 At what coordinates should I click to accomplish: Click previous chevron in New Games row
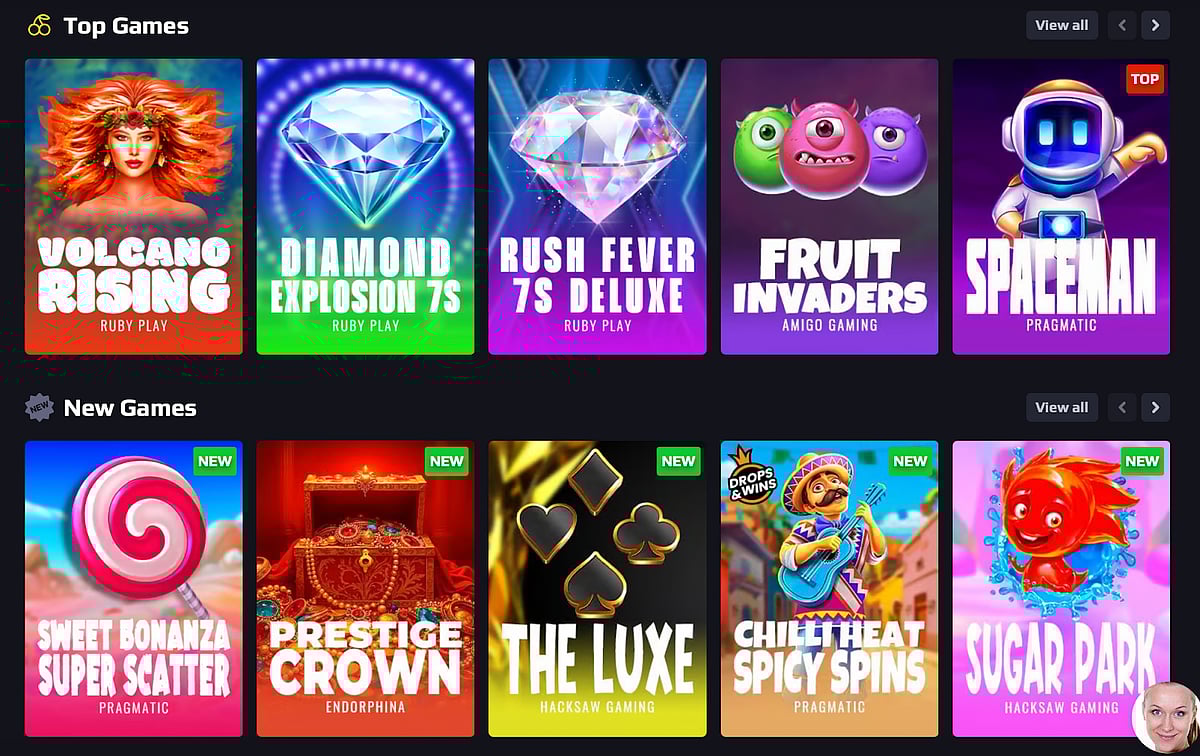tap(1122, 407)
